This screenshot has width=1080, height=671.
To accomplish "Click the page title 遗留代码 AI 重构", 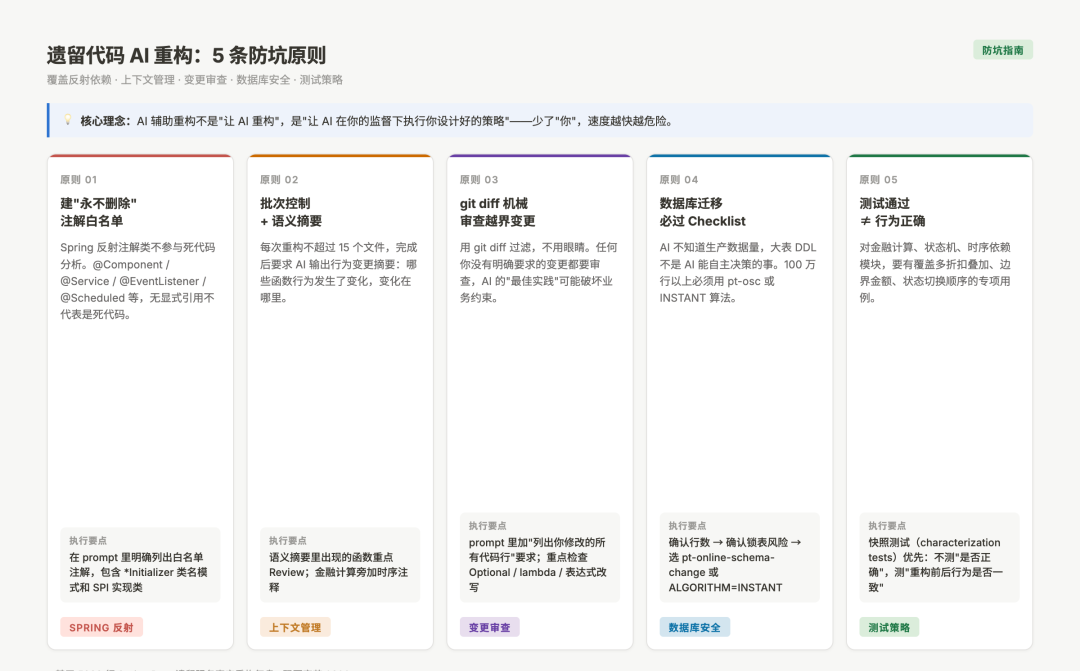I will tap(186, 54).
